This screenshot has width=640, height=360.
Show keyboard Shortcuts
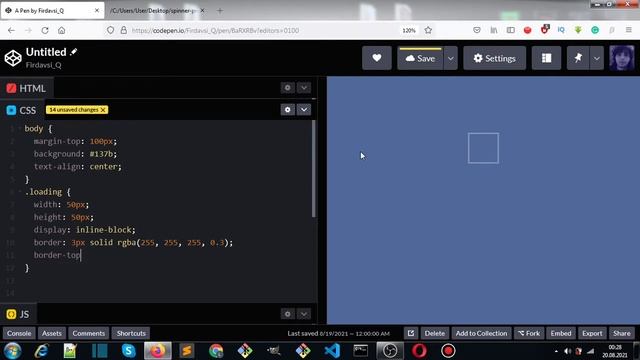pyautogui.click(x=131, y=333)
